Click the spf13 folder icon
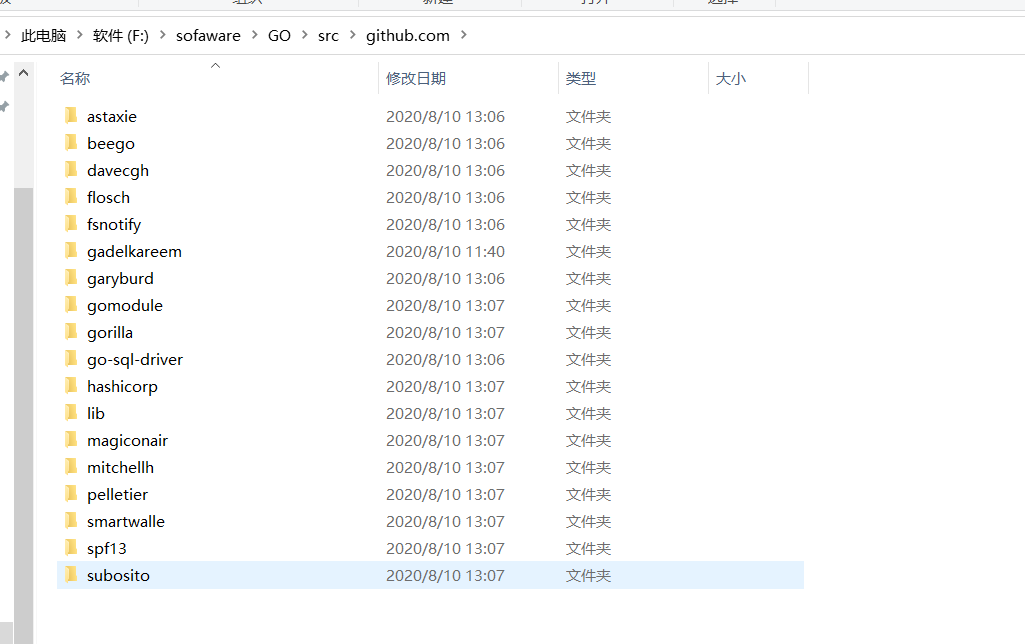Image resolution: width=1025 pixels, height=644 pixels. point(71,548)
